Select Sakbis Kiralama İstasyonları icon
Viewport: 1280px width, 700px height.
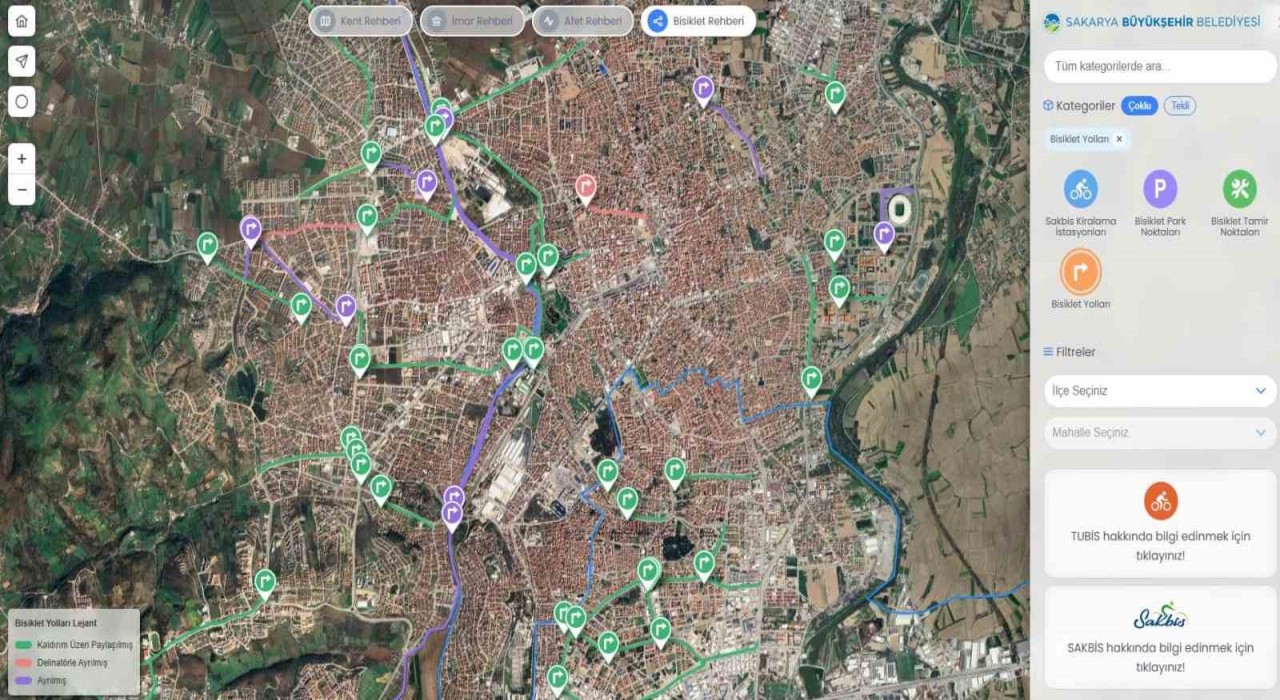pyautogui.click(x=1080, y=189)
